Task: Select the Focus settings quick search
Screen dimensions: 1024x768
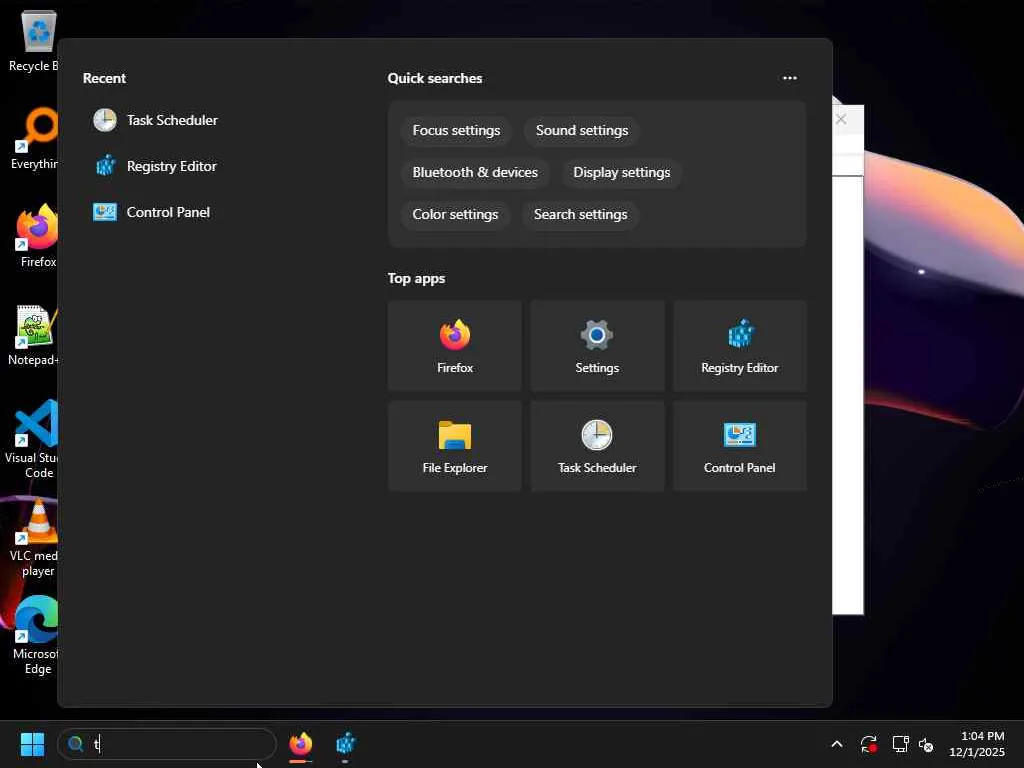Action: [456, 131]
